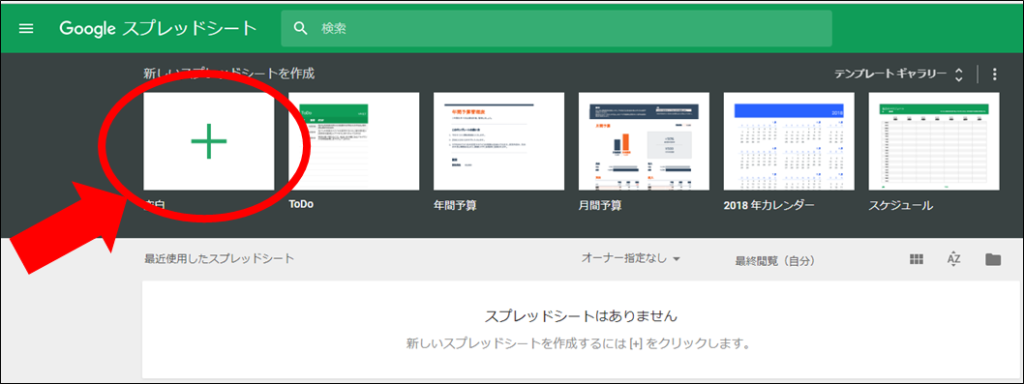Viewport: 1024px width, 384px height.
Task: Click the テンプレート ギャラリー up-down arrows
Action: (958, 74)
